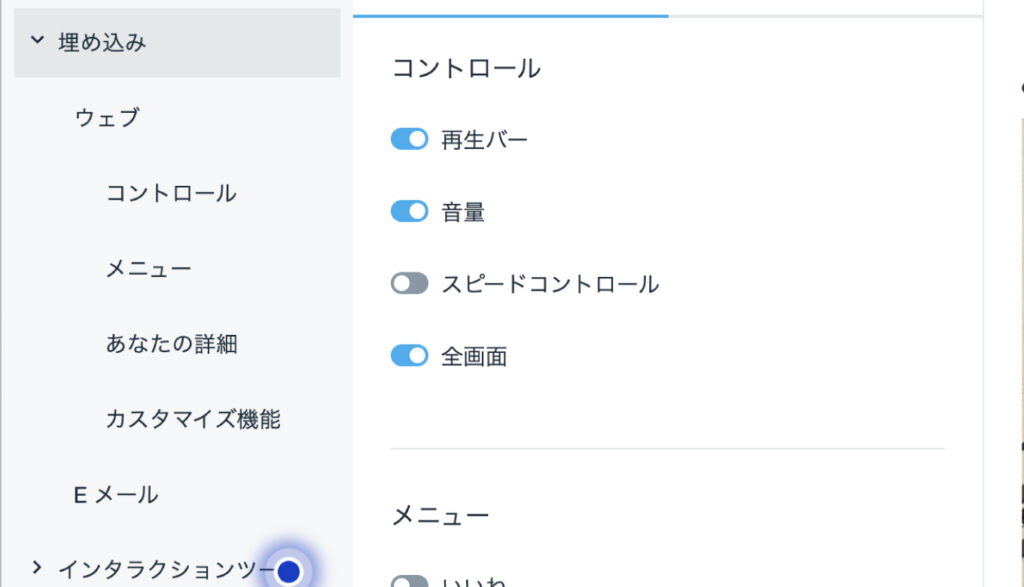The image size is (1024, 587).
Task: Disable the 再生バー toggle
Action: pyautogui.click(x=409, y=139)
